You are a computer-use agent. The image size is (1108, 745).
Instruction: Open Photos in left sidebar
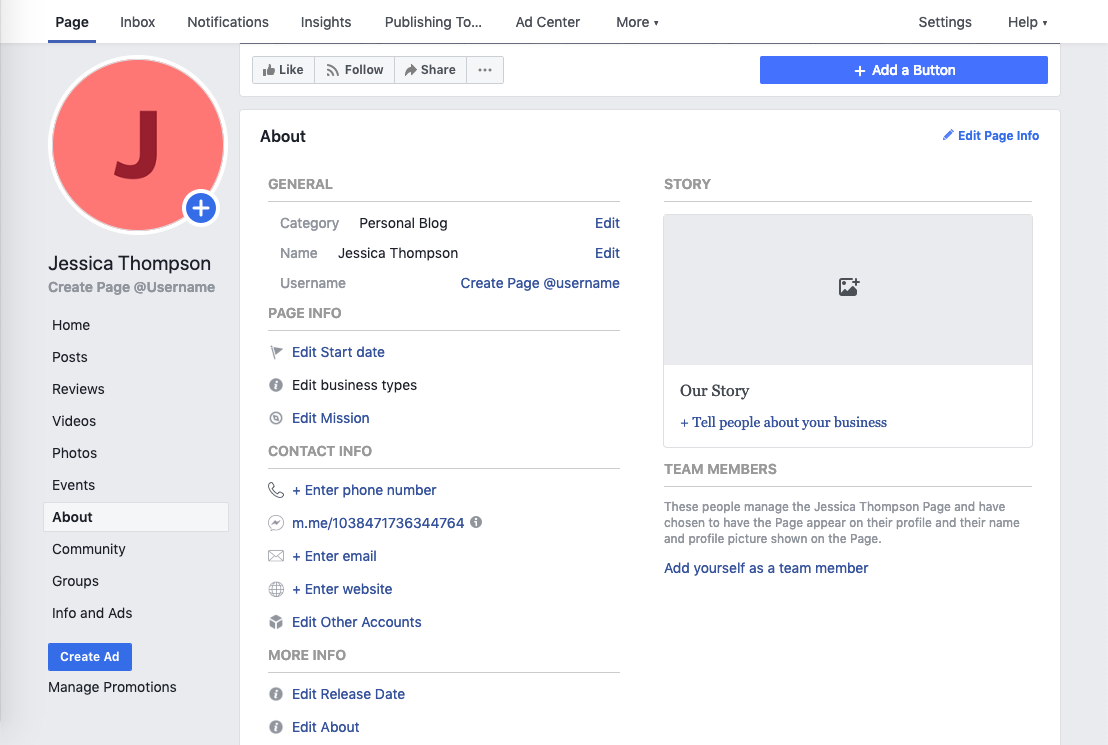[x=74, y=453]
